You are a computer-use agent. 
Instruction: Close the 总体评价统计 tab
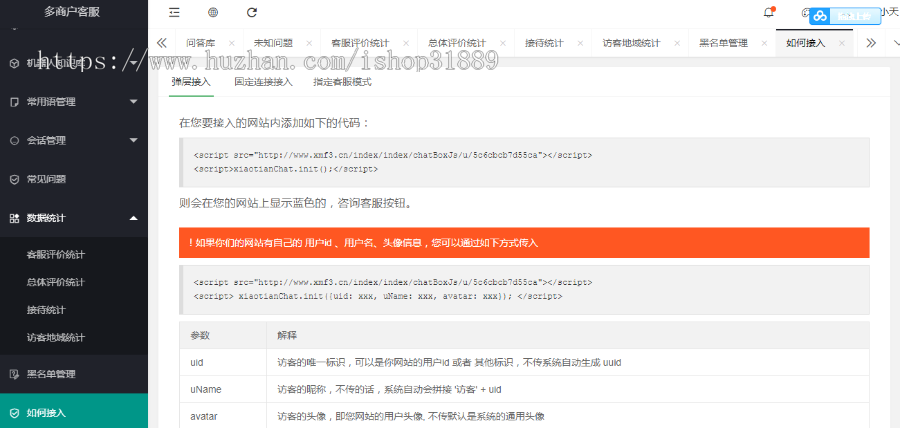tap(502, 43)
